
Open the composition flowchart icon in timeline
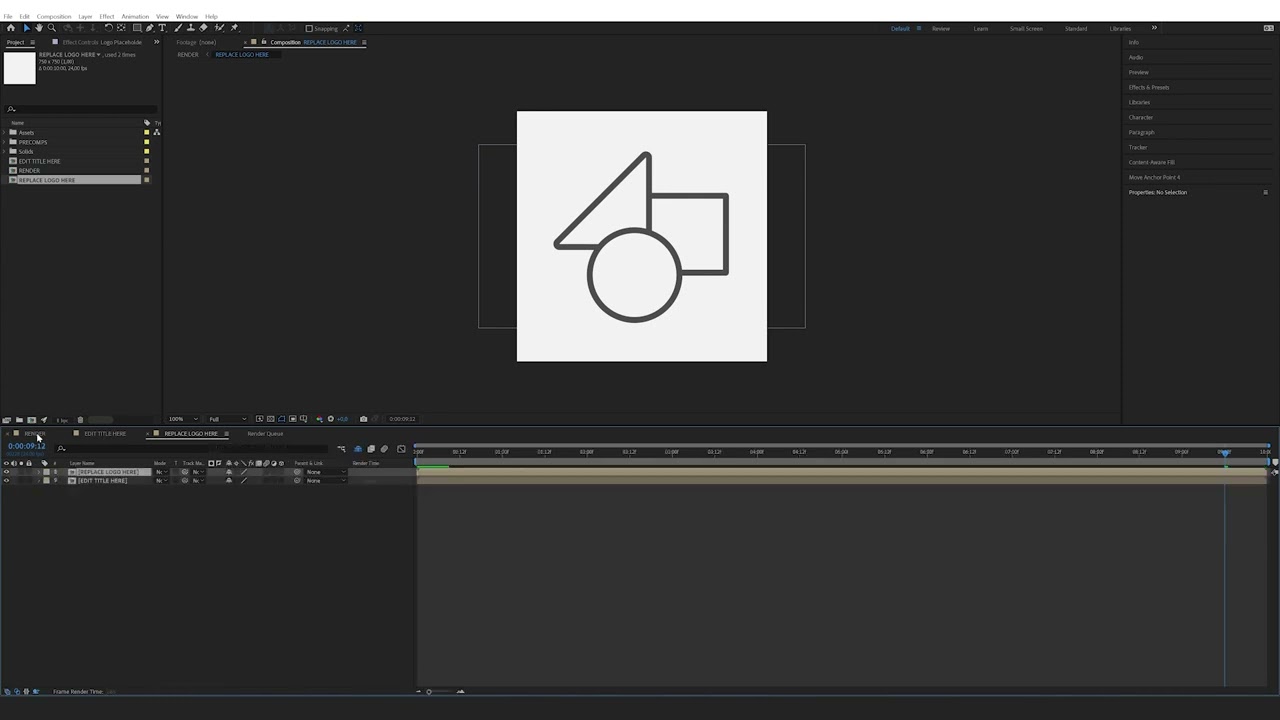pos(341,449)
